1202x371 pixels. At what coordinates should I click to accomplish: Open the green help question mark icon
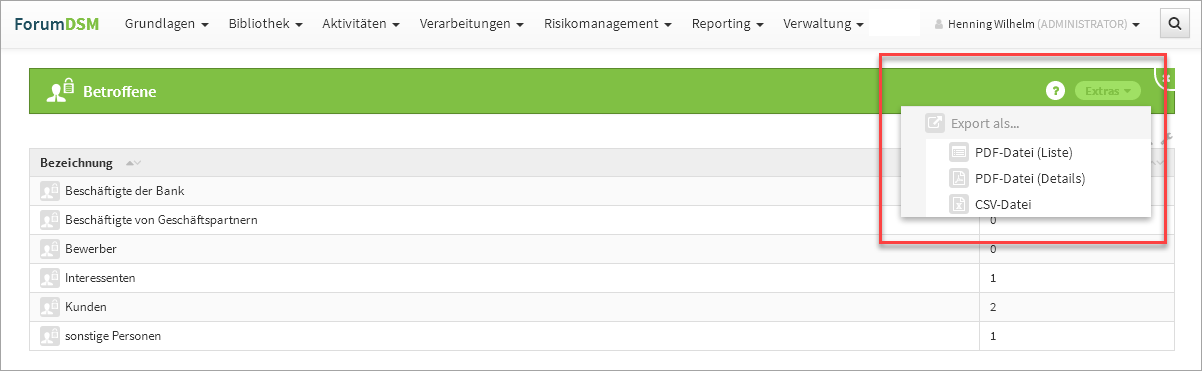1055,91
